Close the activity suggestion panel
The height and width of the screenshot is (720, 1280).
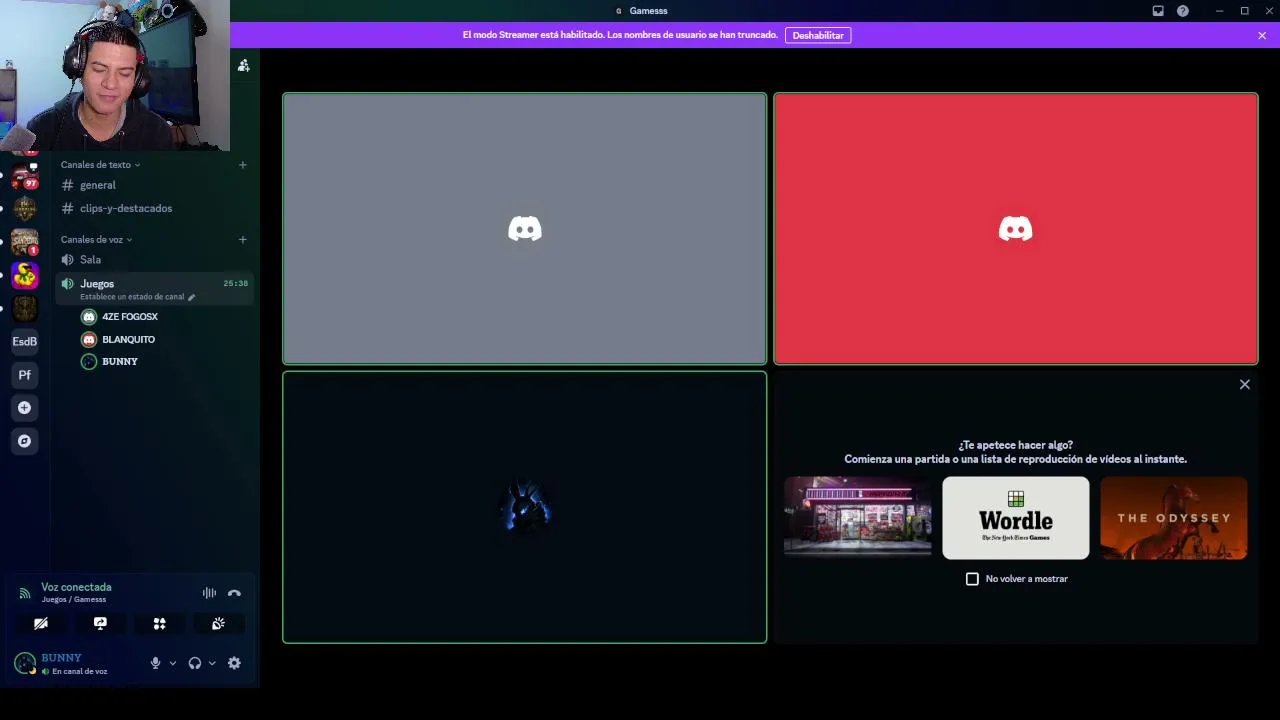pos(1245,385)
